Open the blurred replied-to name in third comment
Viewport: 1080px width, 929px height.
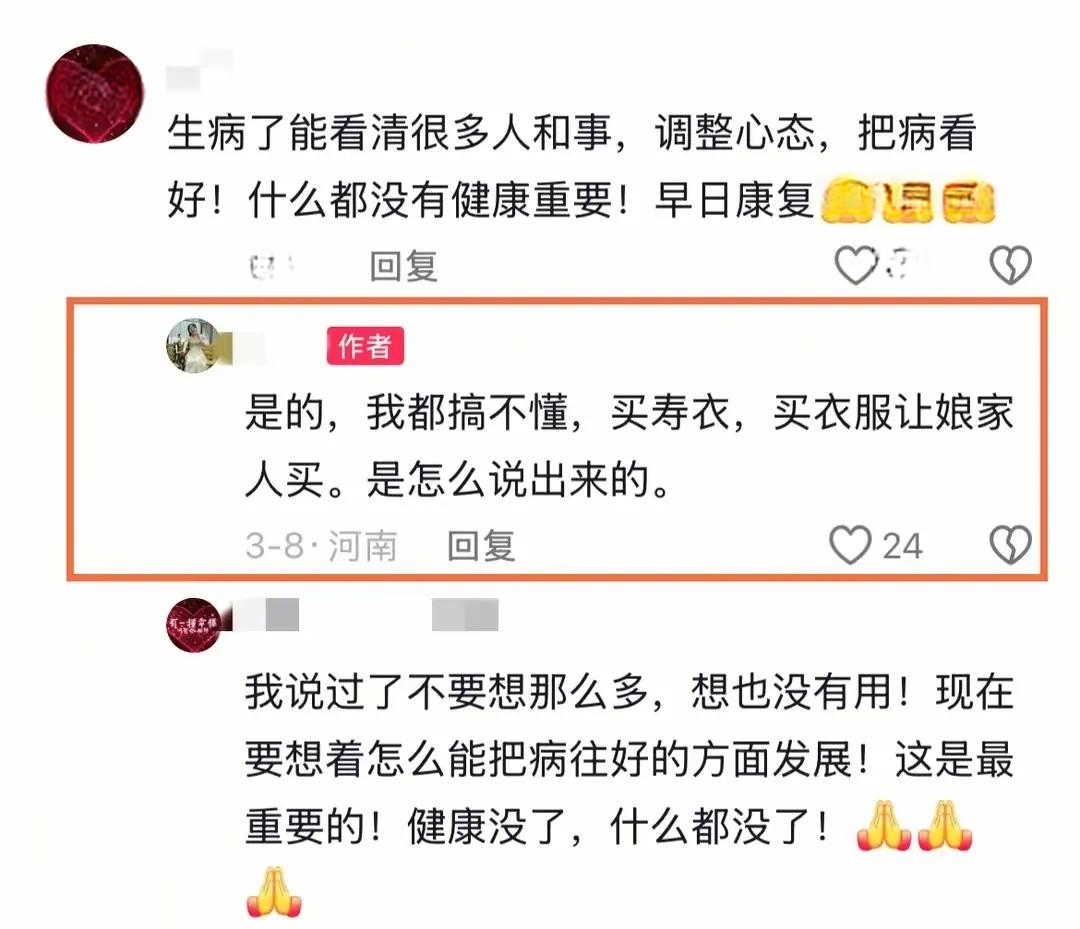[x=465, y=614]
